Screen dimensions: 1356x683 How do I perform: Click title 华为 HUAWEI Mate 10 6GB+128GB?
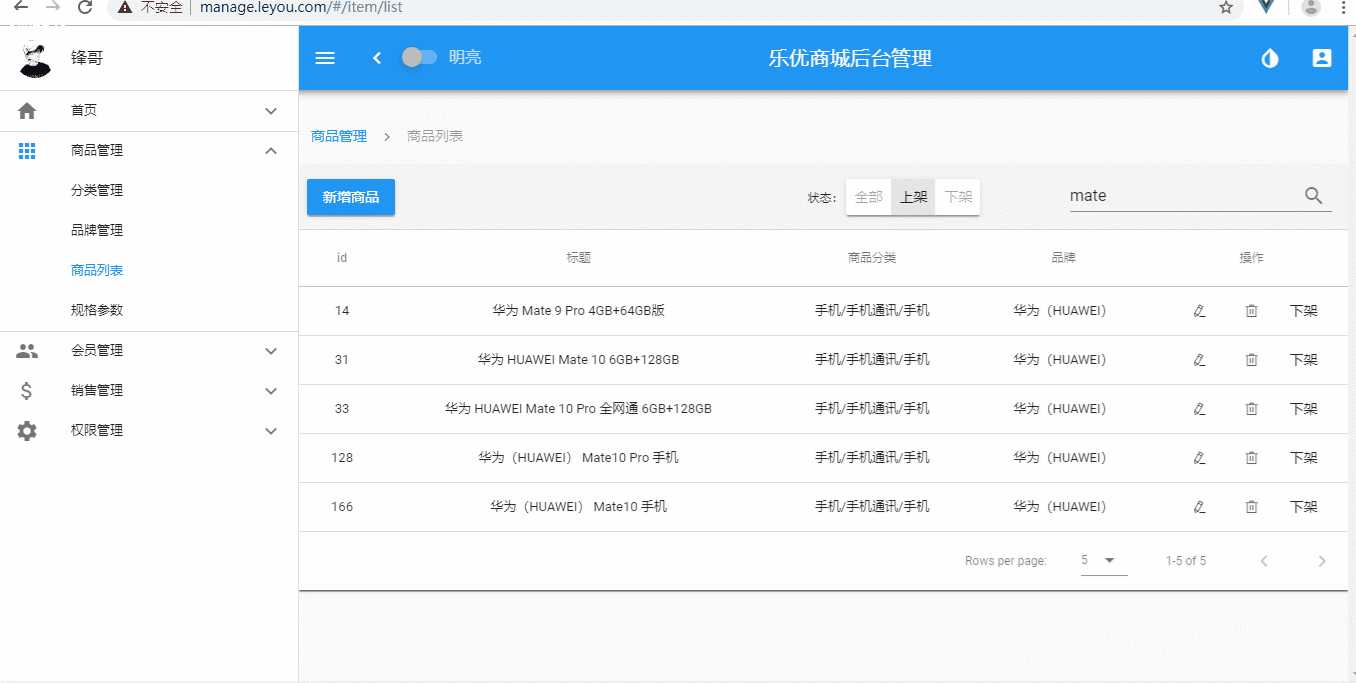pos(579,360)
